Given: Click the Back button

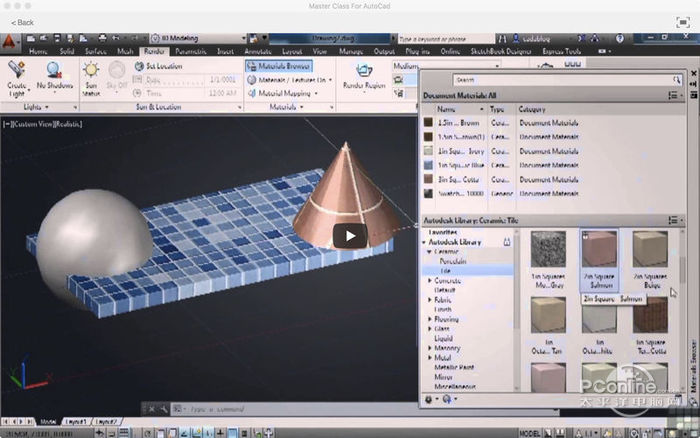Looking at the screenshot, I should pos(22,21).
